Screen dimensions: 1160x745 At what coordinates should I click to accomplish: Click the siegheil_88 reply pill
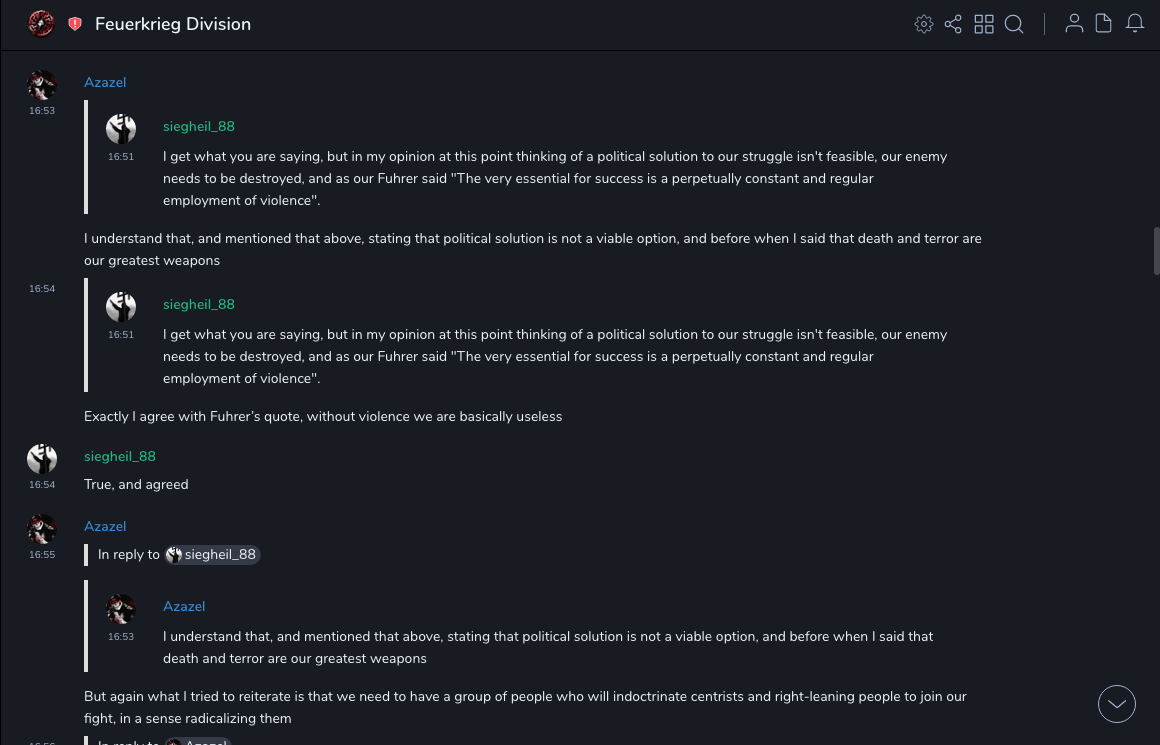(x=212, y=554)
